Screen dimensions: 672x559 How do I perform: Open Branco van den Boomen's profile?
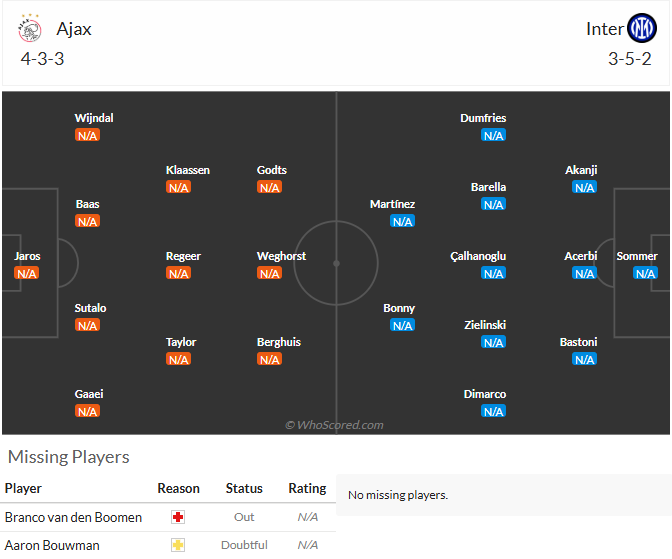[73, 517]
